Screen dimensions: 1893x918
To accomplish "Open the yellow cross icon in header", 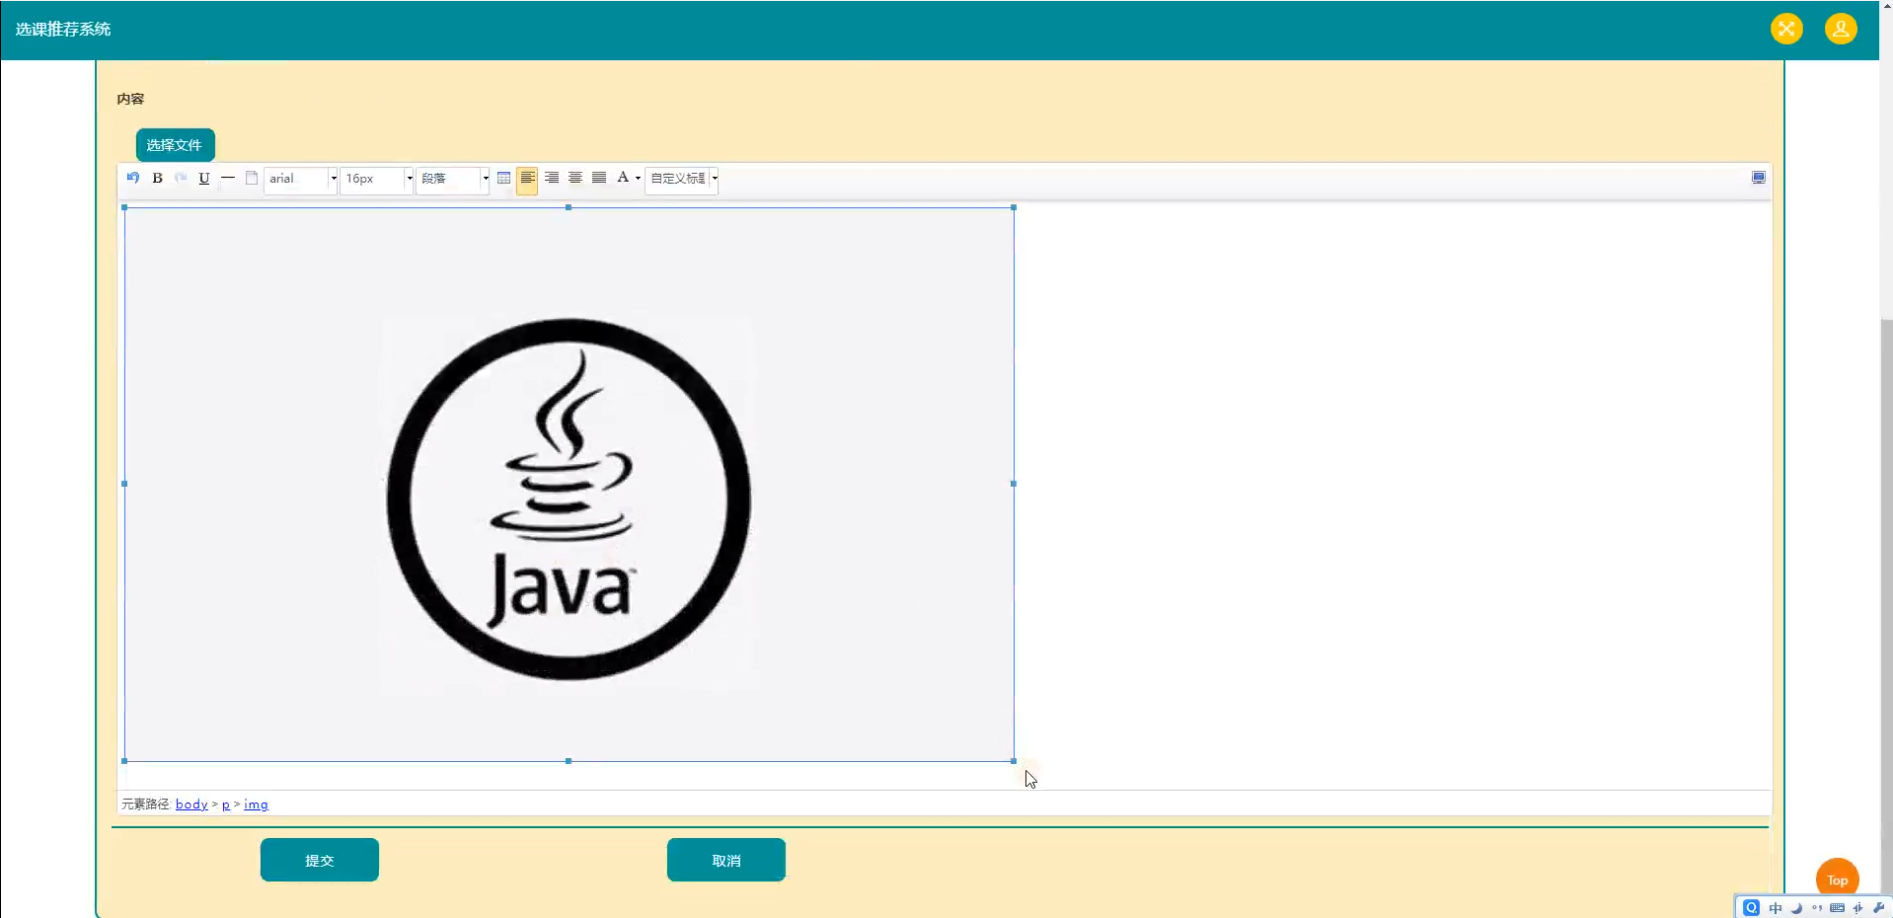I will [x=1786, y=28].
